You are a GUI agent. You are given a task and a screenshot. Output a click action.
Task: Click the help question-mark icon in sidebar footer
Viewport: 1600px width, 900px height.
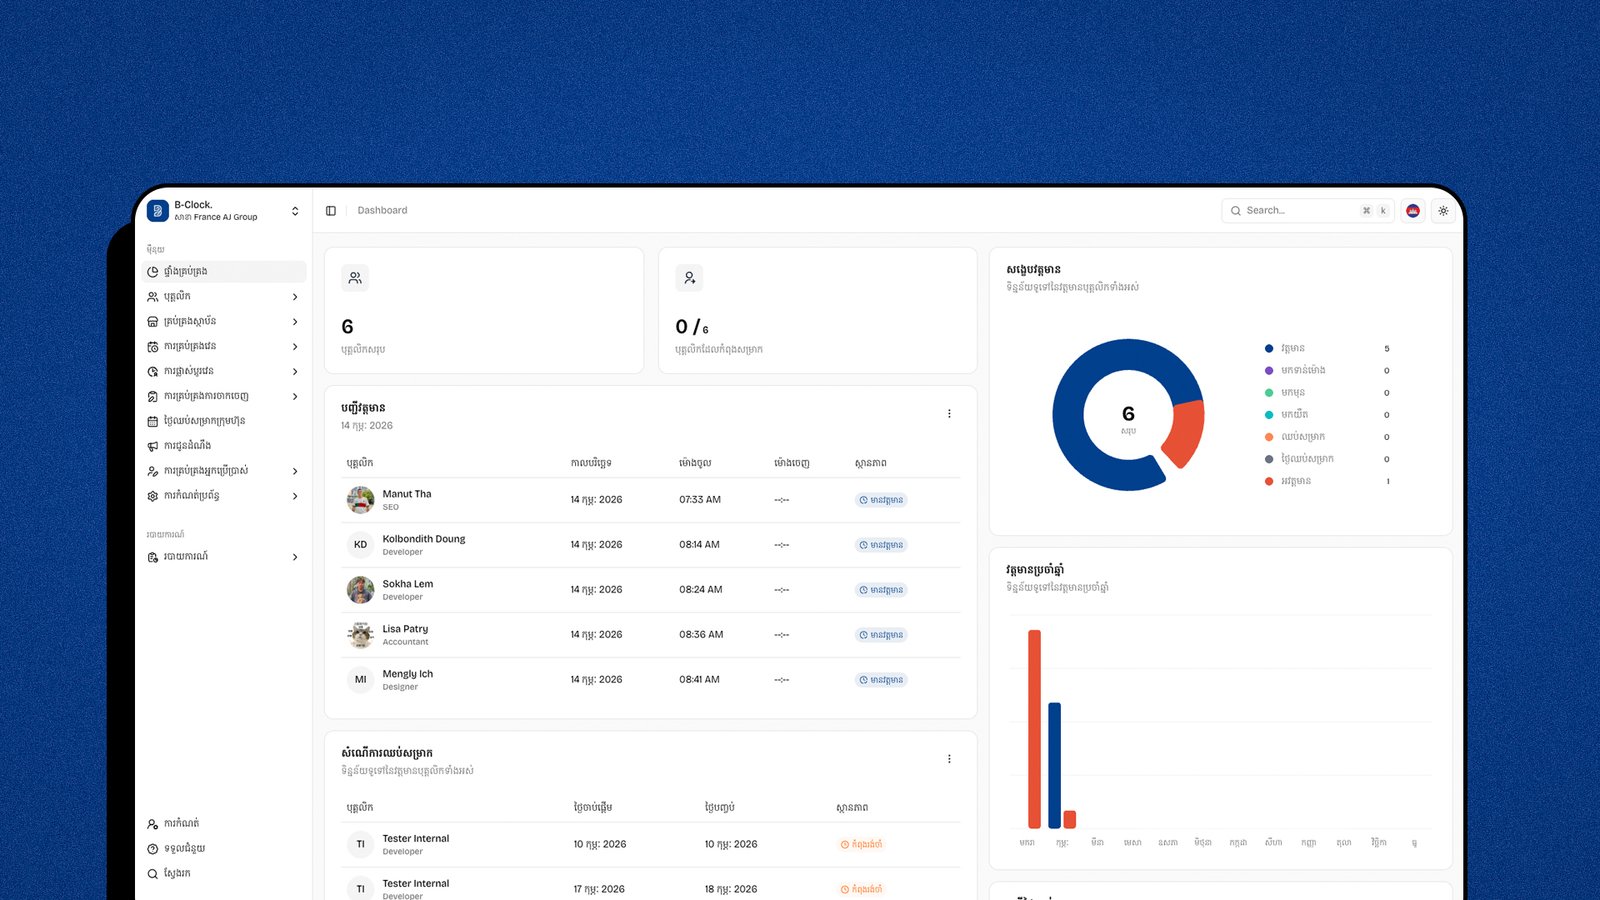coord(153,849)
